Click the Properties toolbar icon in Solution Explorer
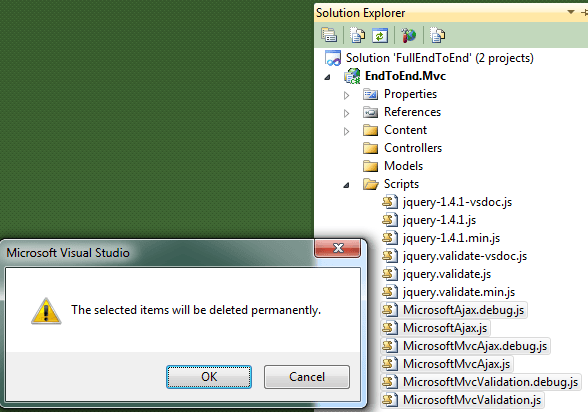The height and width of the screenshot is (412, 588). click(329, 35)
